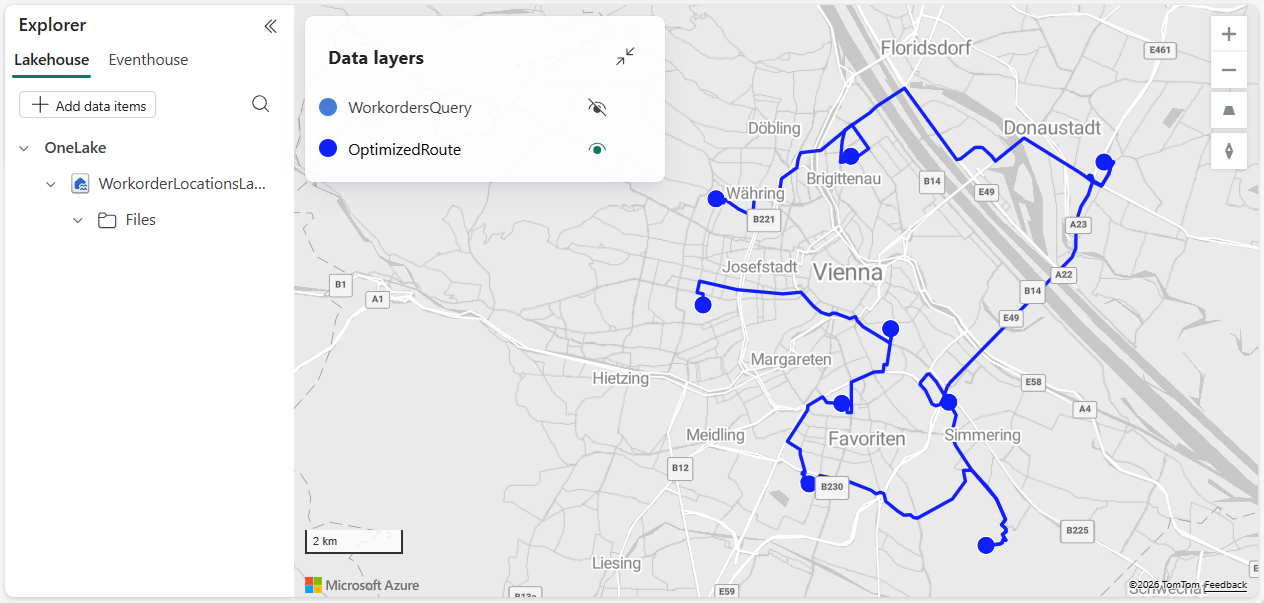Click the Add data items button

tap(87, 104)
